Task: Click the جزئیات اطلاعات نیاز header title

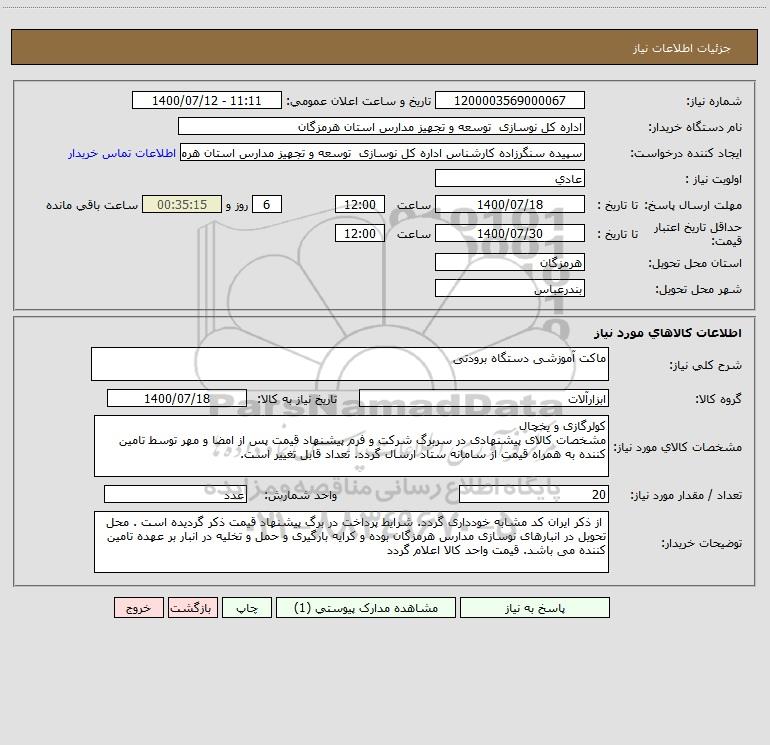Action: [x=682, y=48]
